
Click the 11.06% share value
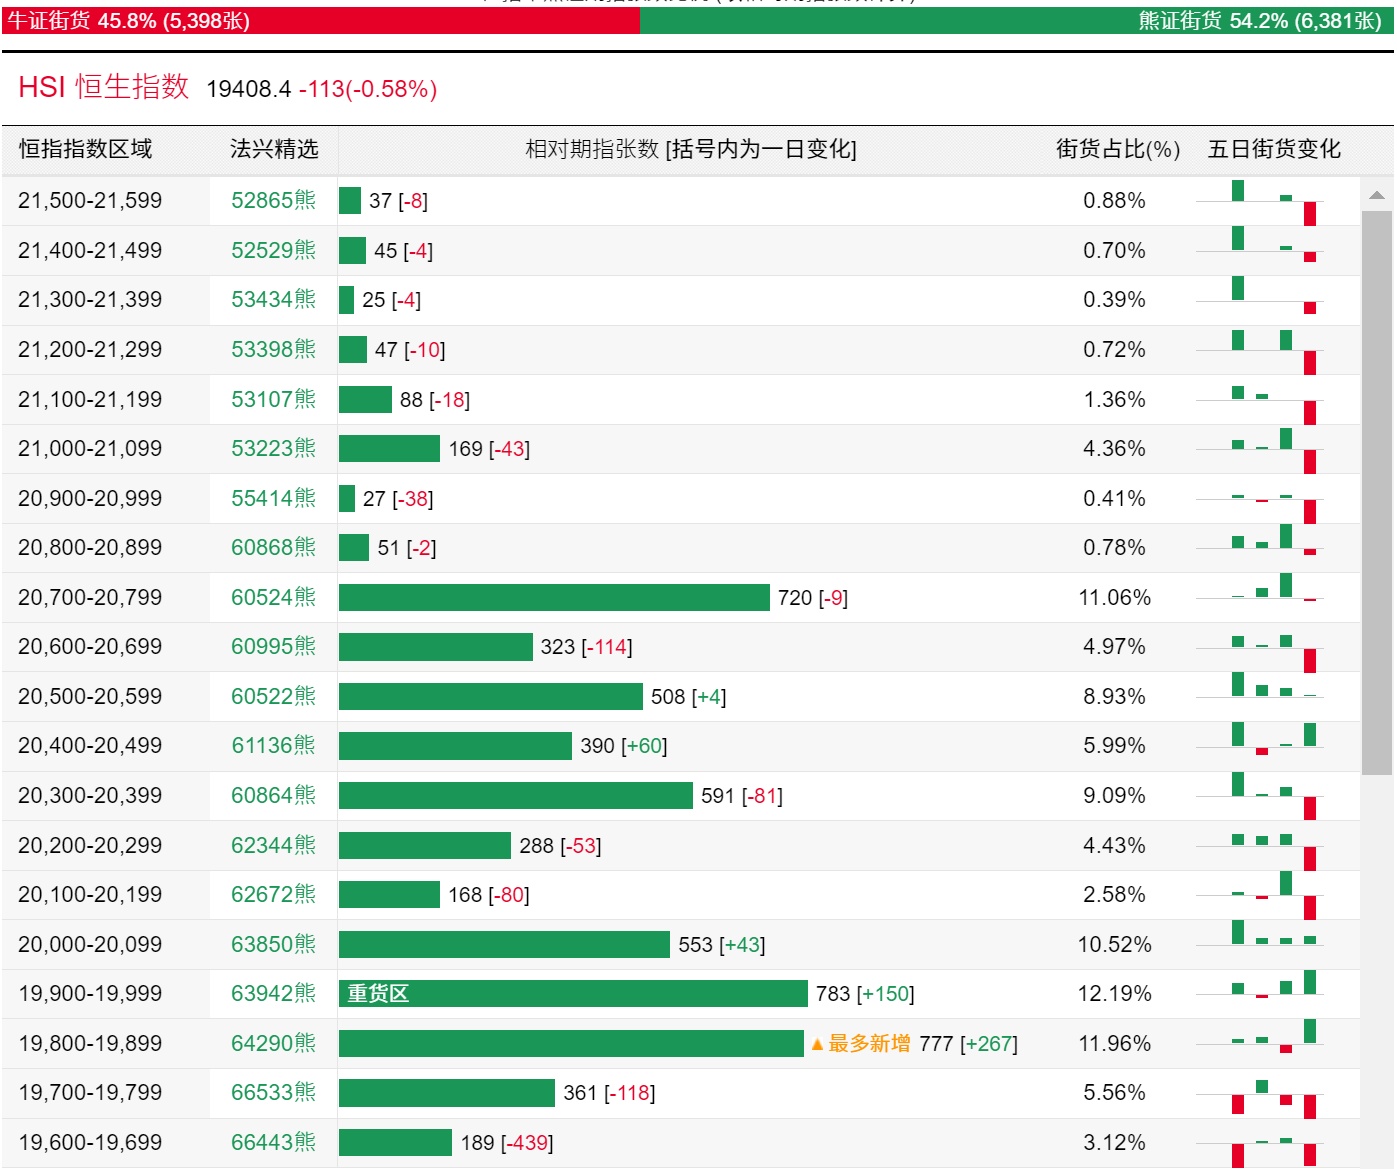pyautogui.click(x=1115, y=598)
